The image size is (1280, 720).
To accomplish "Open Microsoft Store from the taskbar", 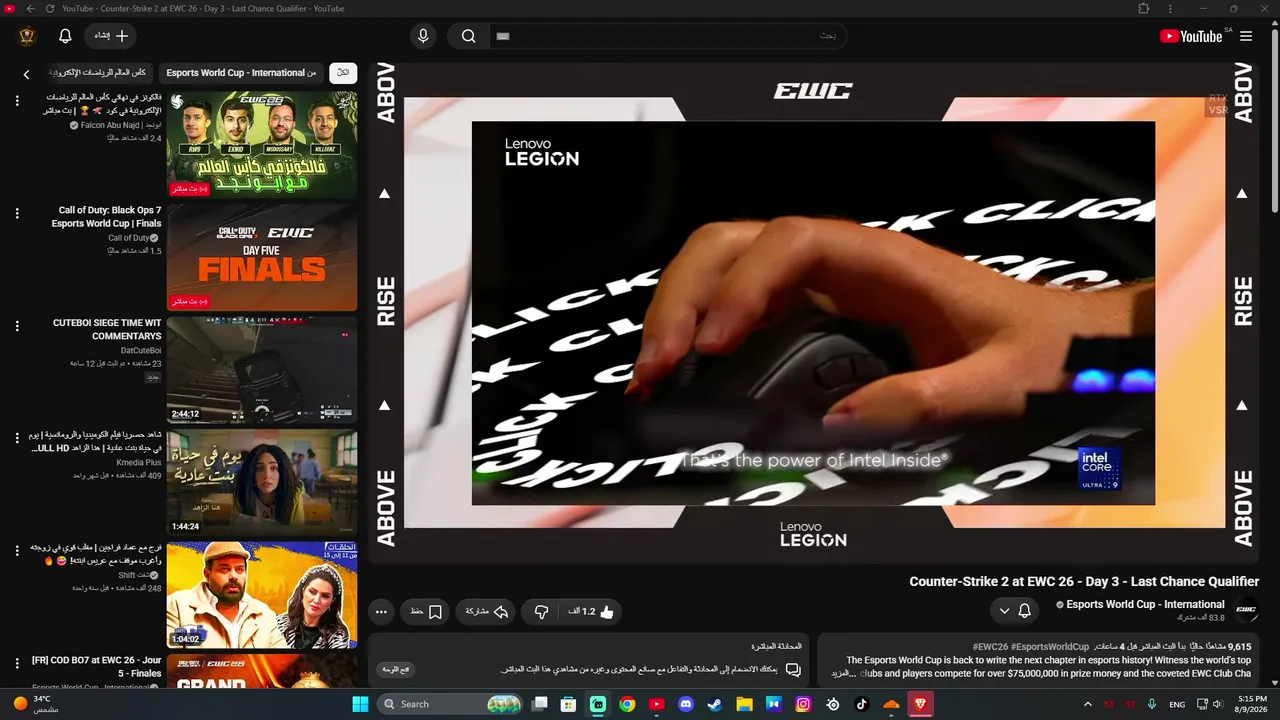I will [x=569, y=704].
